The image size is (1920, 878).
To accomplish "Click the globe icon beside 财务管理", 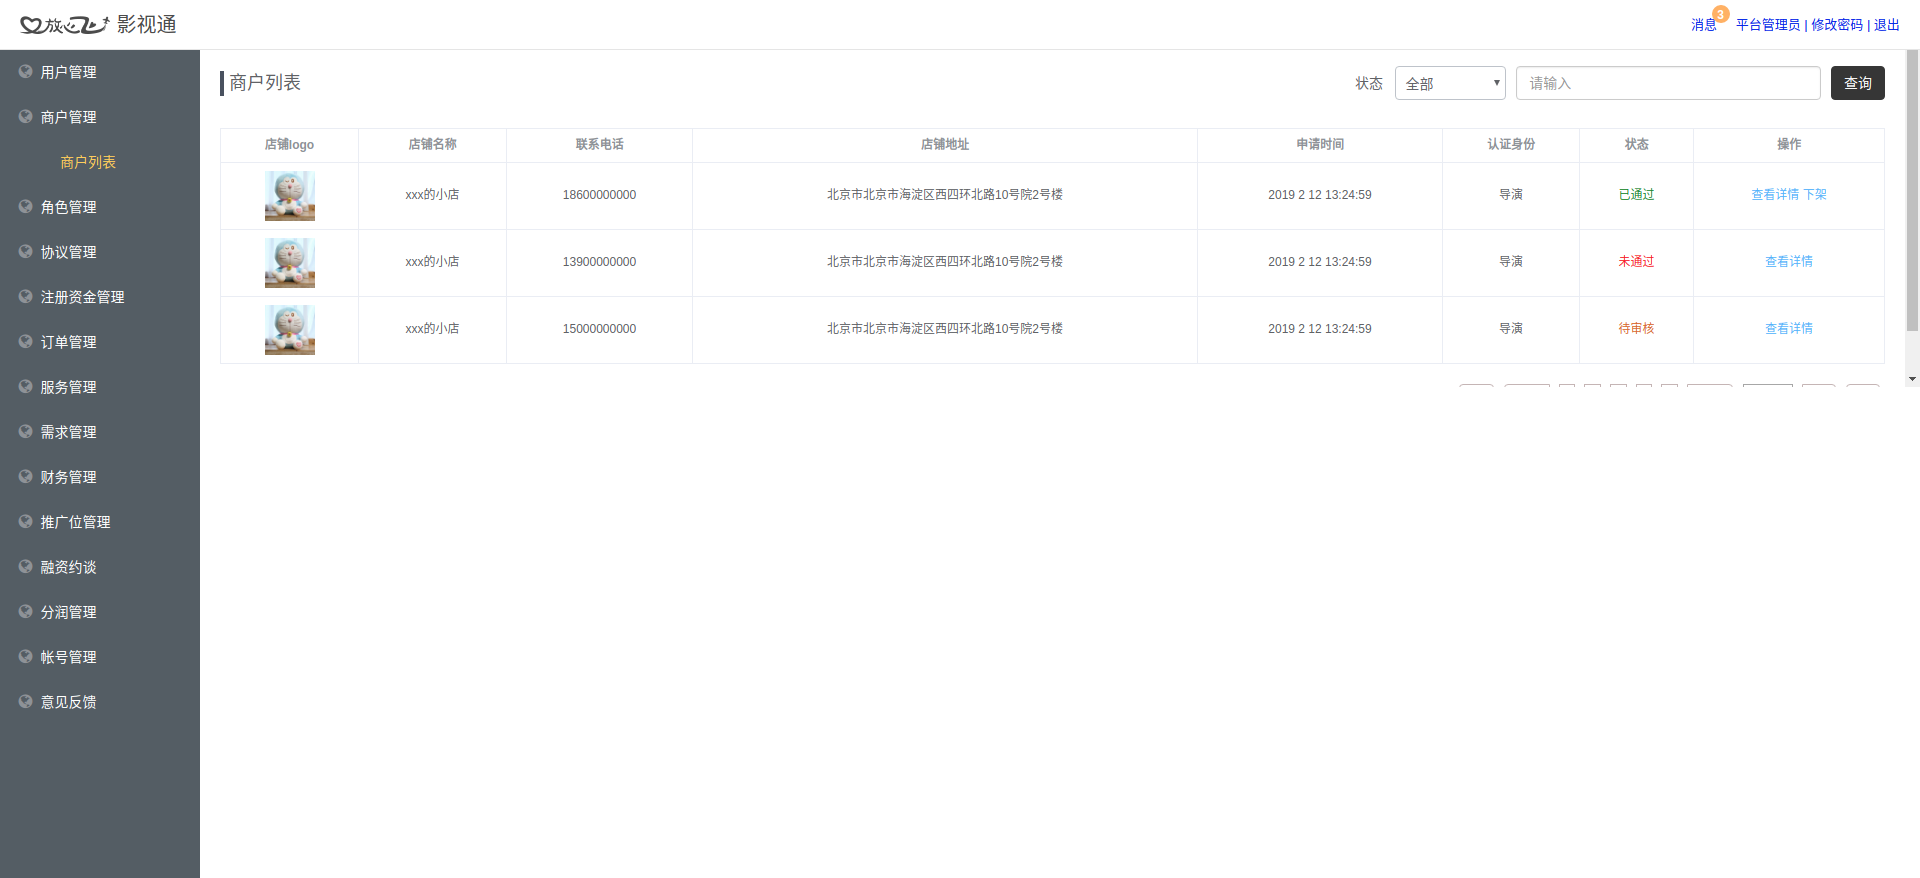I will 26,477.
